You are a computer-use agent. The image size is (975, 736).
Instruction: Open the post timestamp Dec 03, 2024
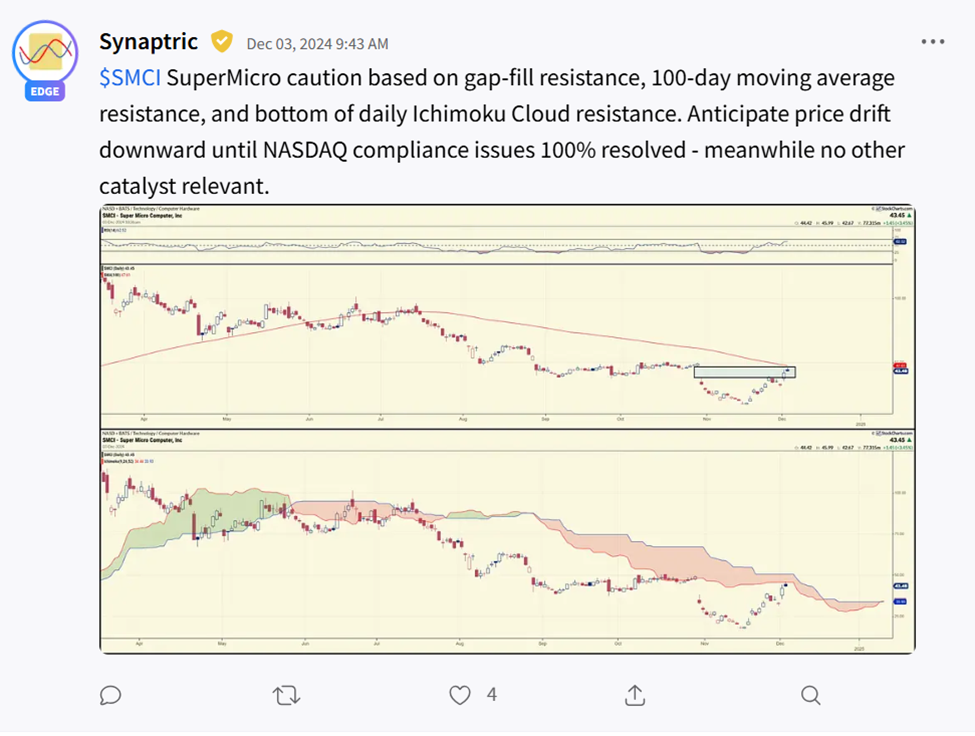[x=317, y=44]
